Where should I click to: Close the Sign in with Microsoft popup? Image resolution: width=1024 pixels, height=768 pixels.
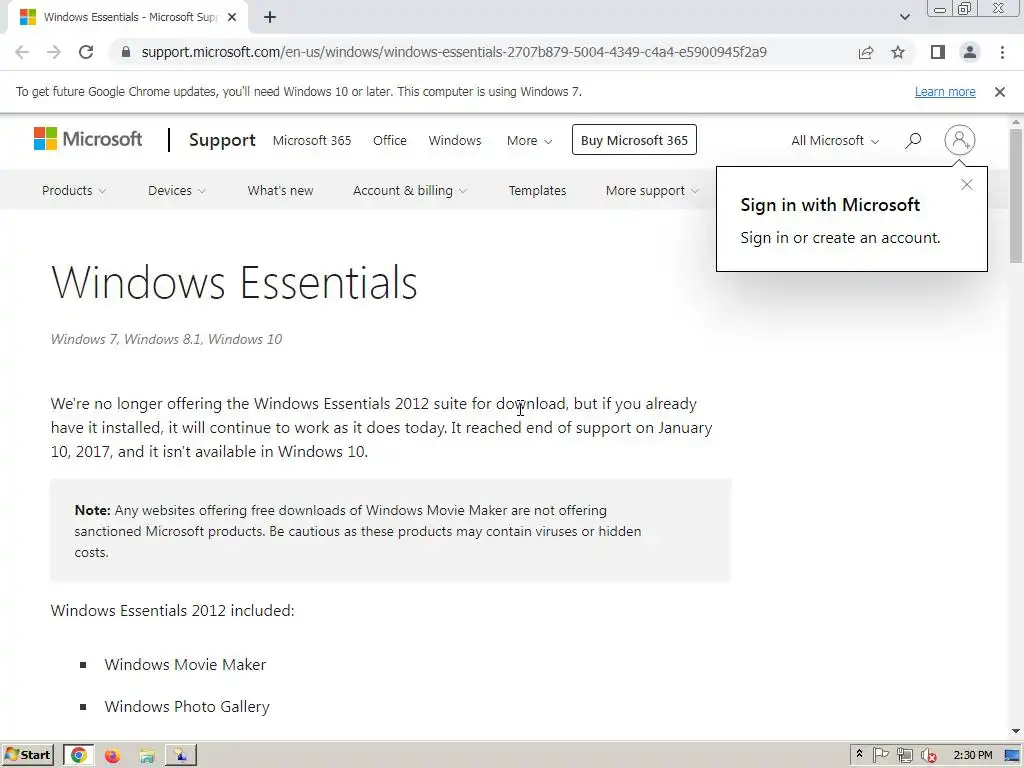pos(967,185)
